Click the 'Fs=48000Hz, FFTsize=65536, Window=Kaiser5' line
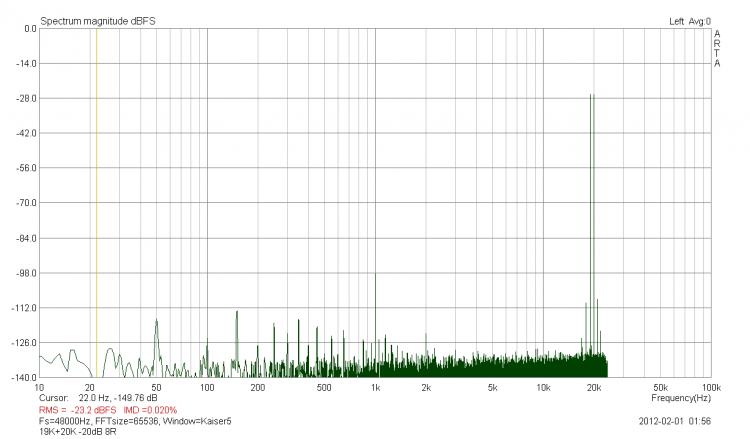The height and width of the screenshot is (439, 750). point(135,421)
